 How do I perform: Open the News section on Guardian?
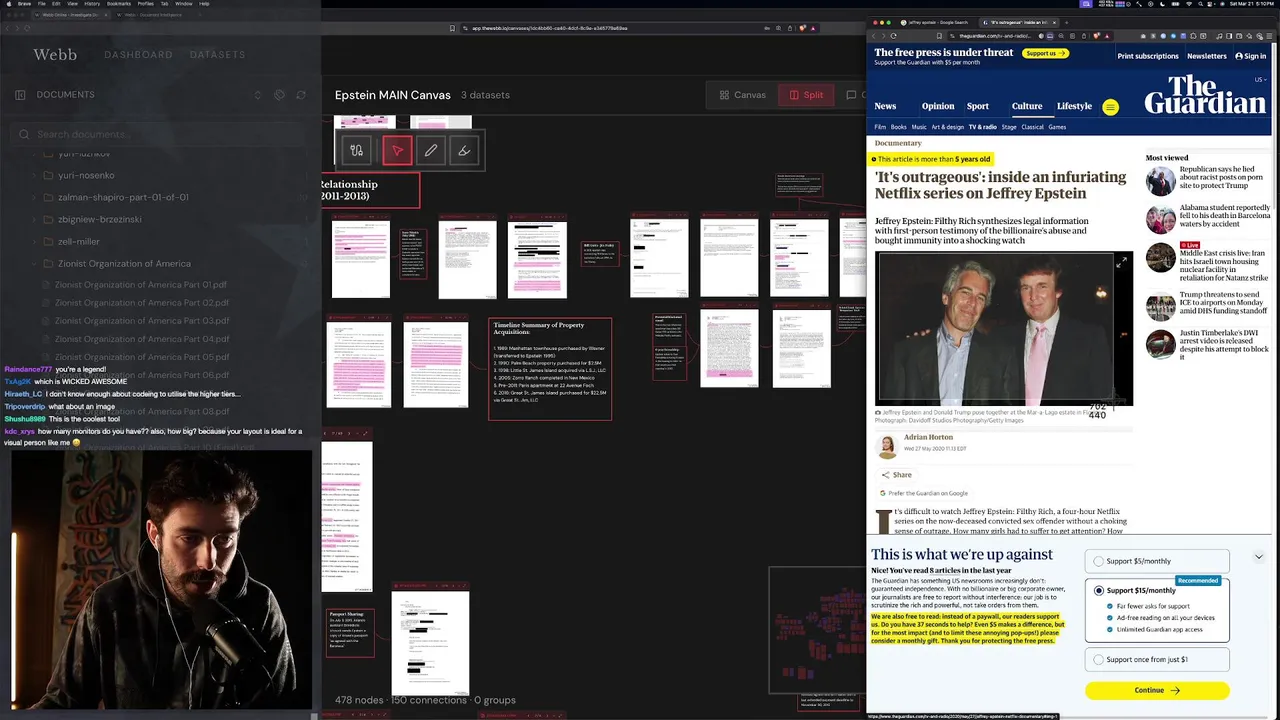tap(885, 106)
